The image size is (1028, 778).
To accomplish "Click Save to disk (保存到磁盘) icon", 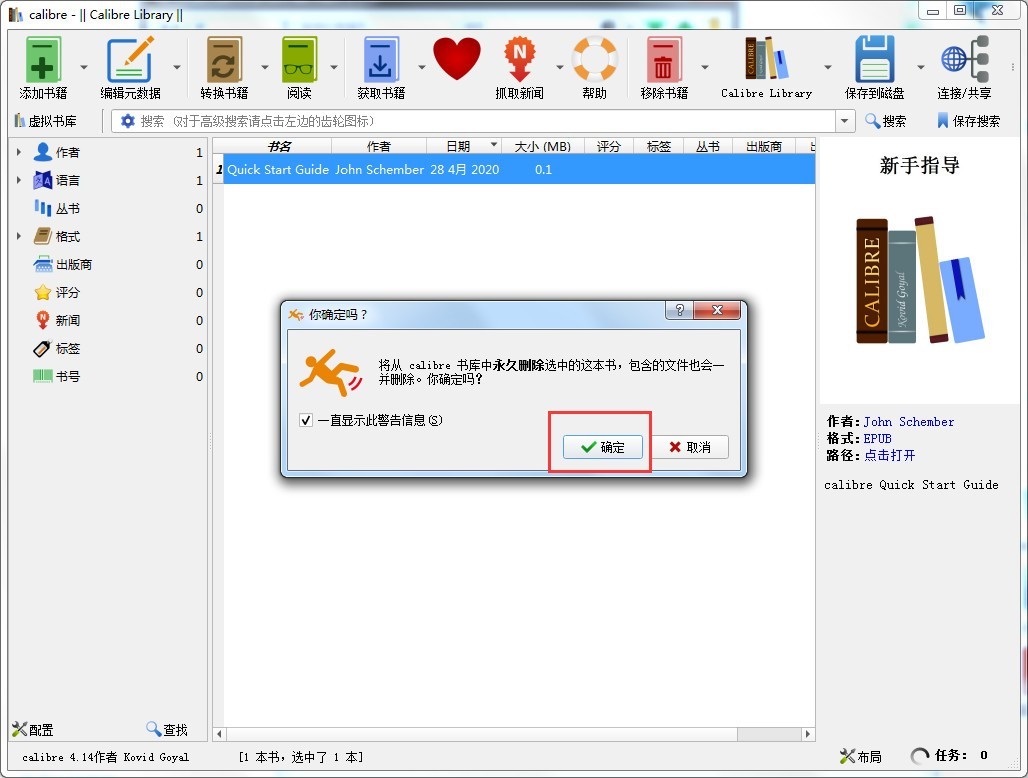I will (874, 60).
